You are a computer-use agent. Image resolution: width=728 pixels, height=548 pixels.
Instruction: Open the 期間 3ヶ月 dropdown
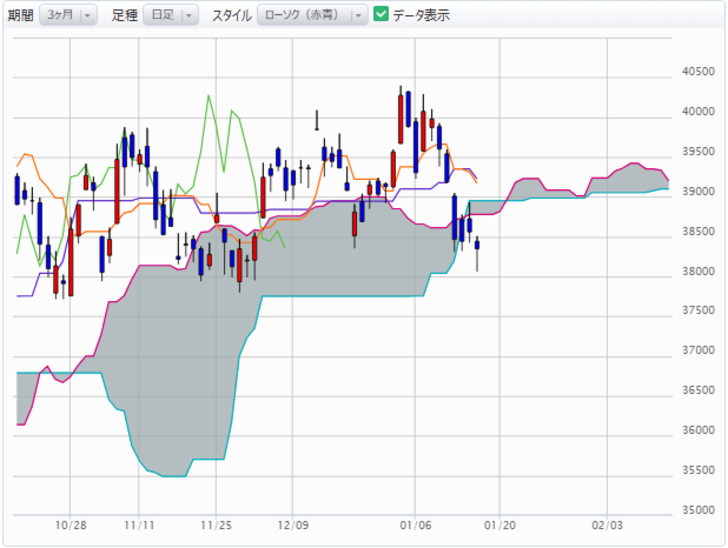tap(69, 15)
